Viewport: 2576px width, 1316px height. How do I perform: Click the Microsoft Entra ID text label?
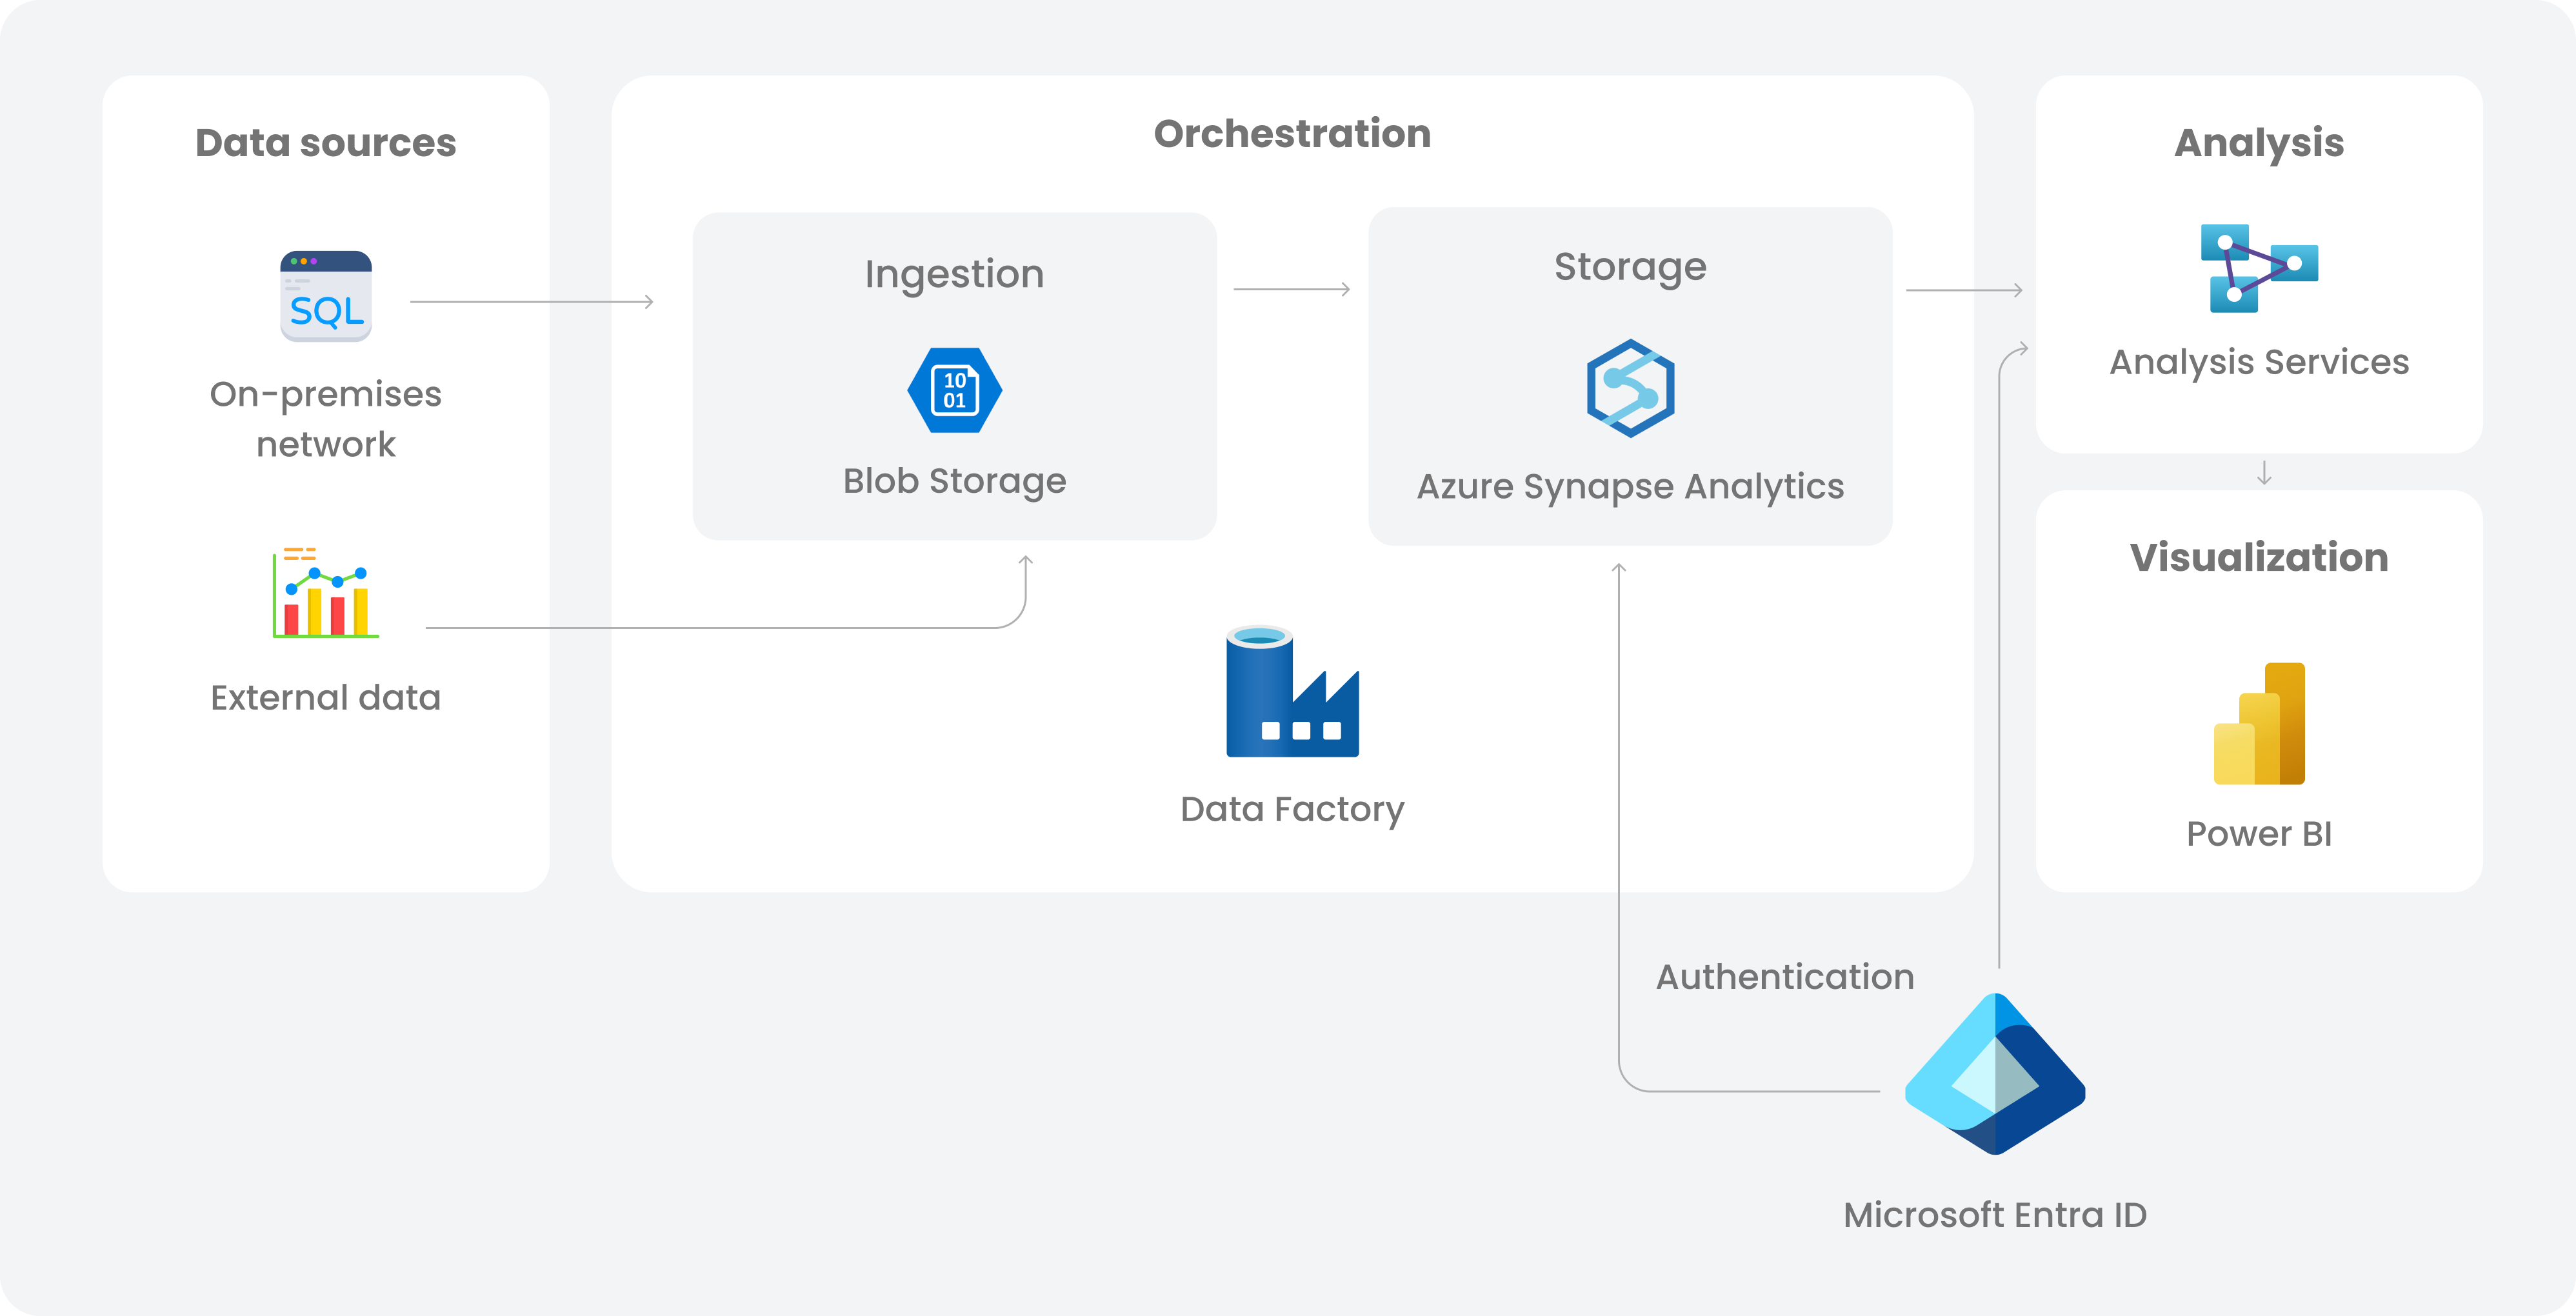coord(1995,1215)
